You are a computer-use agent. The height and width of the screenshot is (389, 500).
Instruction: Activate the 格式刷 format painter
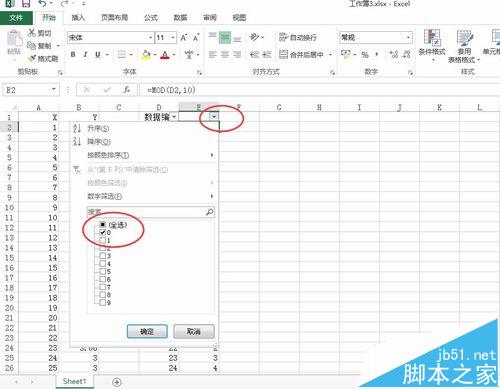[43, 58]
